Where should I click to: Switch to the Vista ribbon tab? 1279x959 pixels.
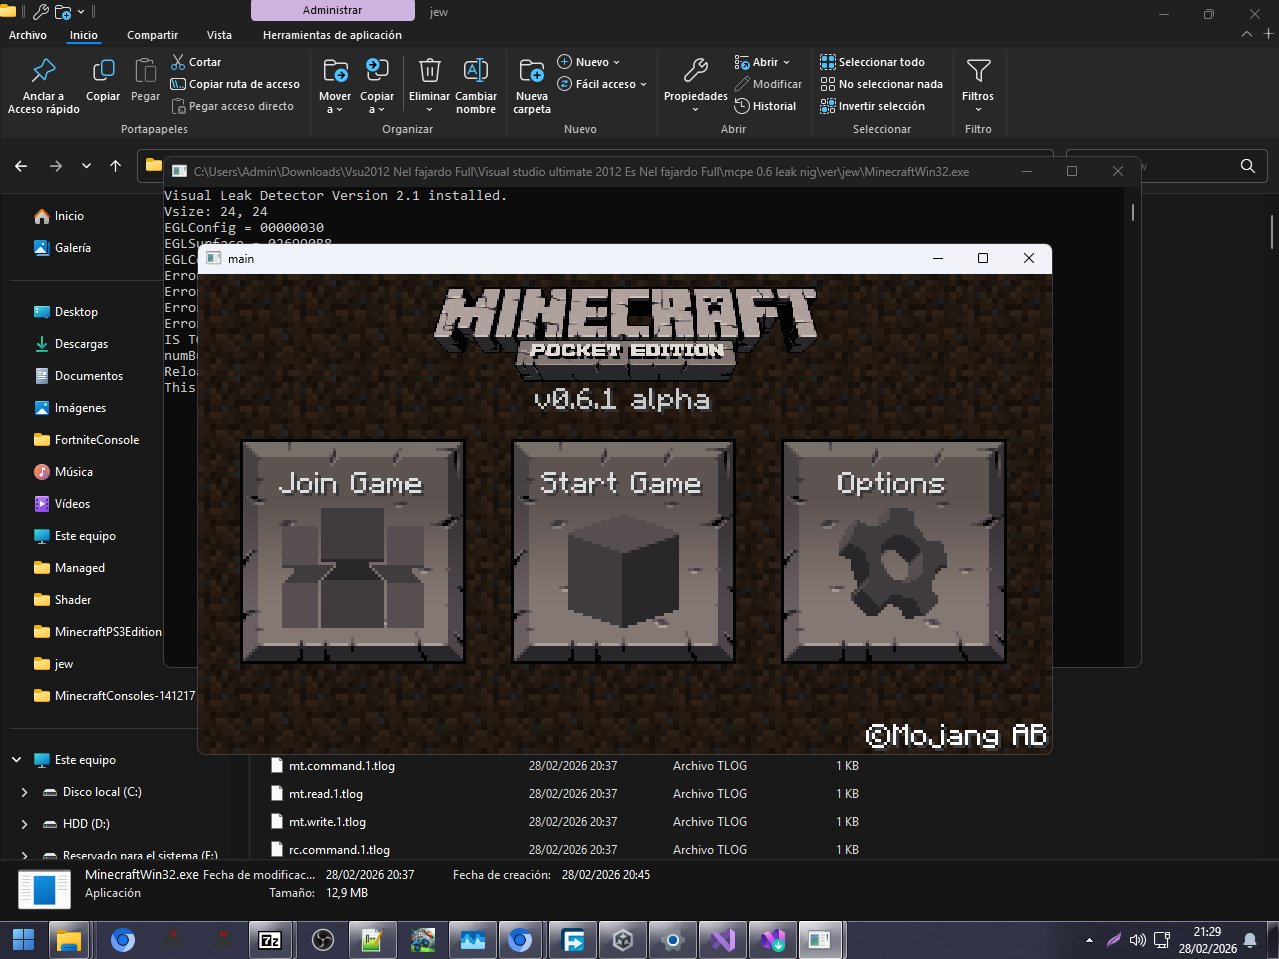coord(219,35)
